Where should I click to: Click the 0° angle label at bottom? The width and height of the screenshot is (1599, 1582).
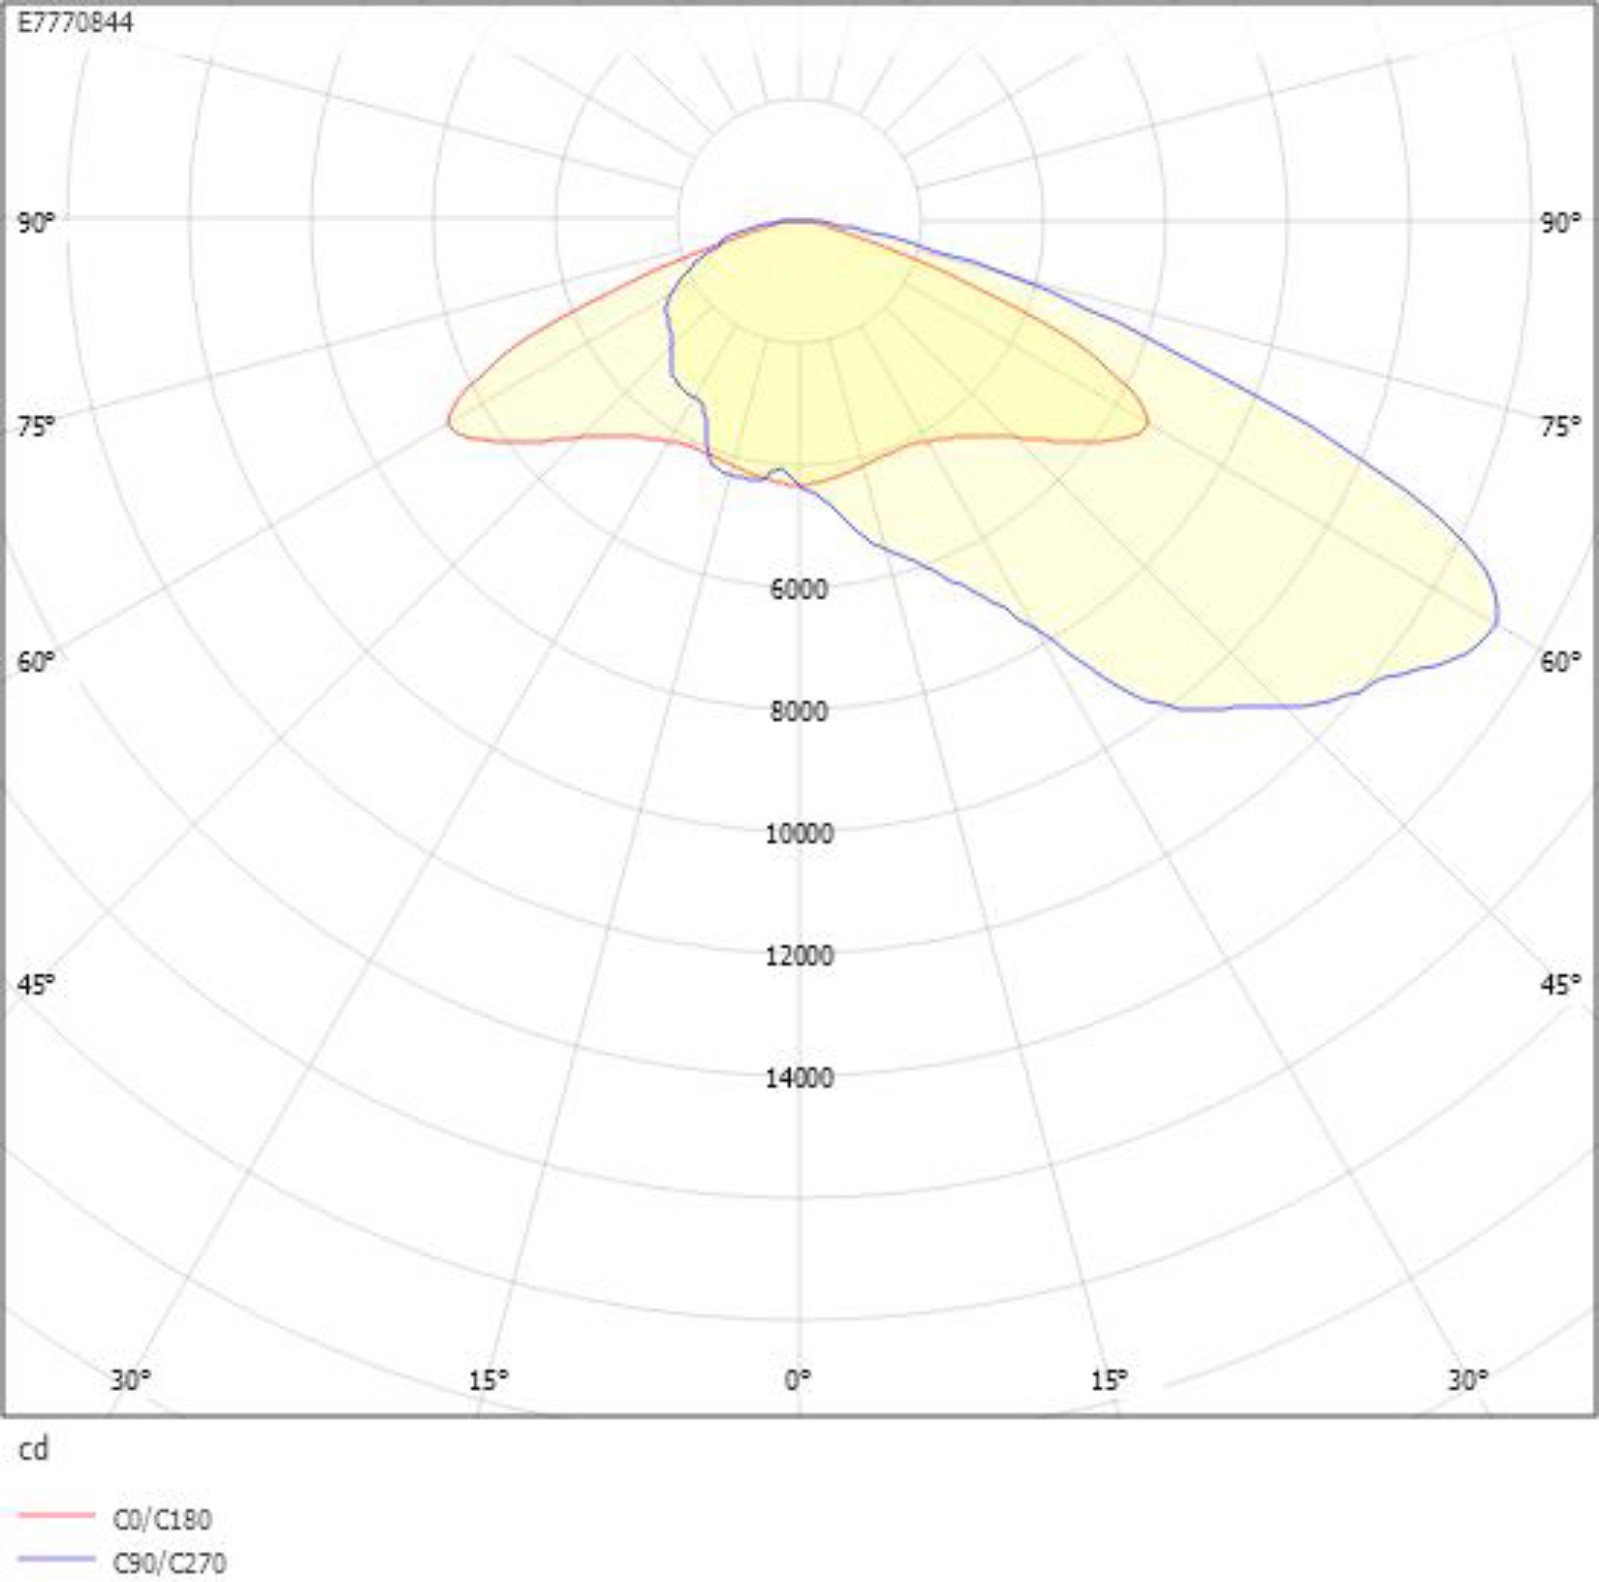point(797,1380)
